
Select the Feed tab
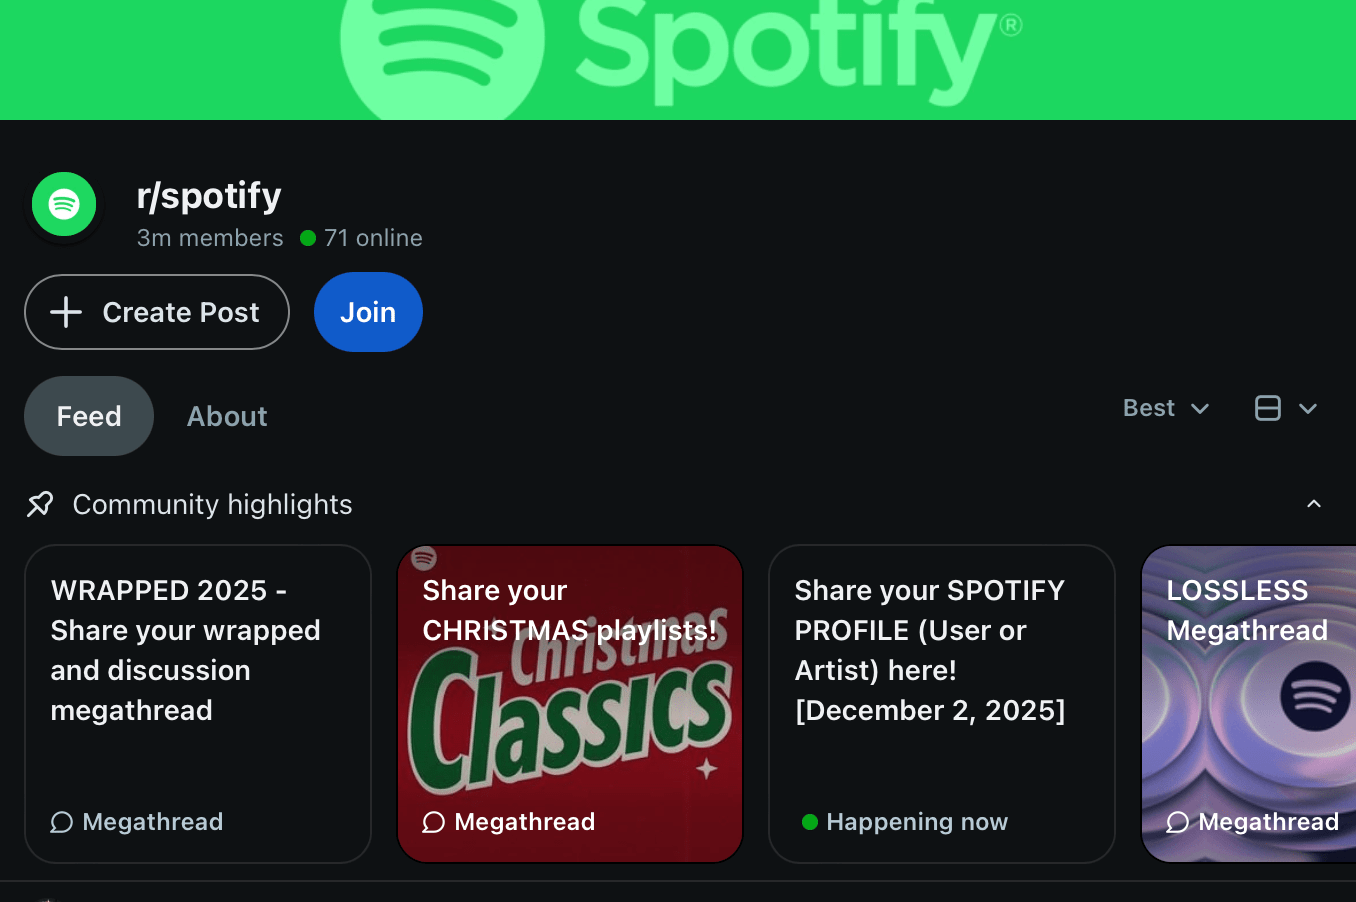coord(89,416)
